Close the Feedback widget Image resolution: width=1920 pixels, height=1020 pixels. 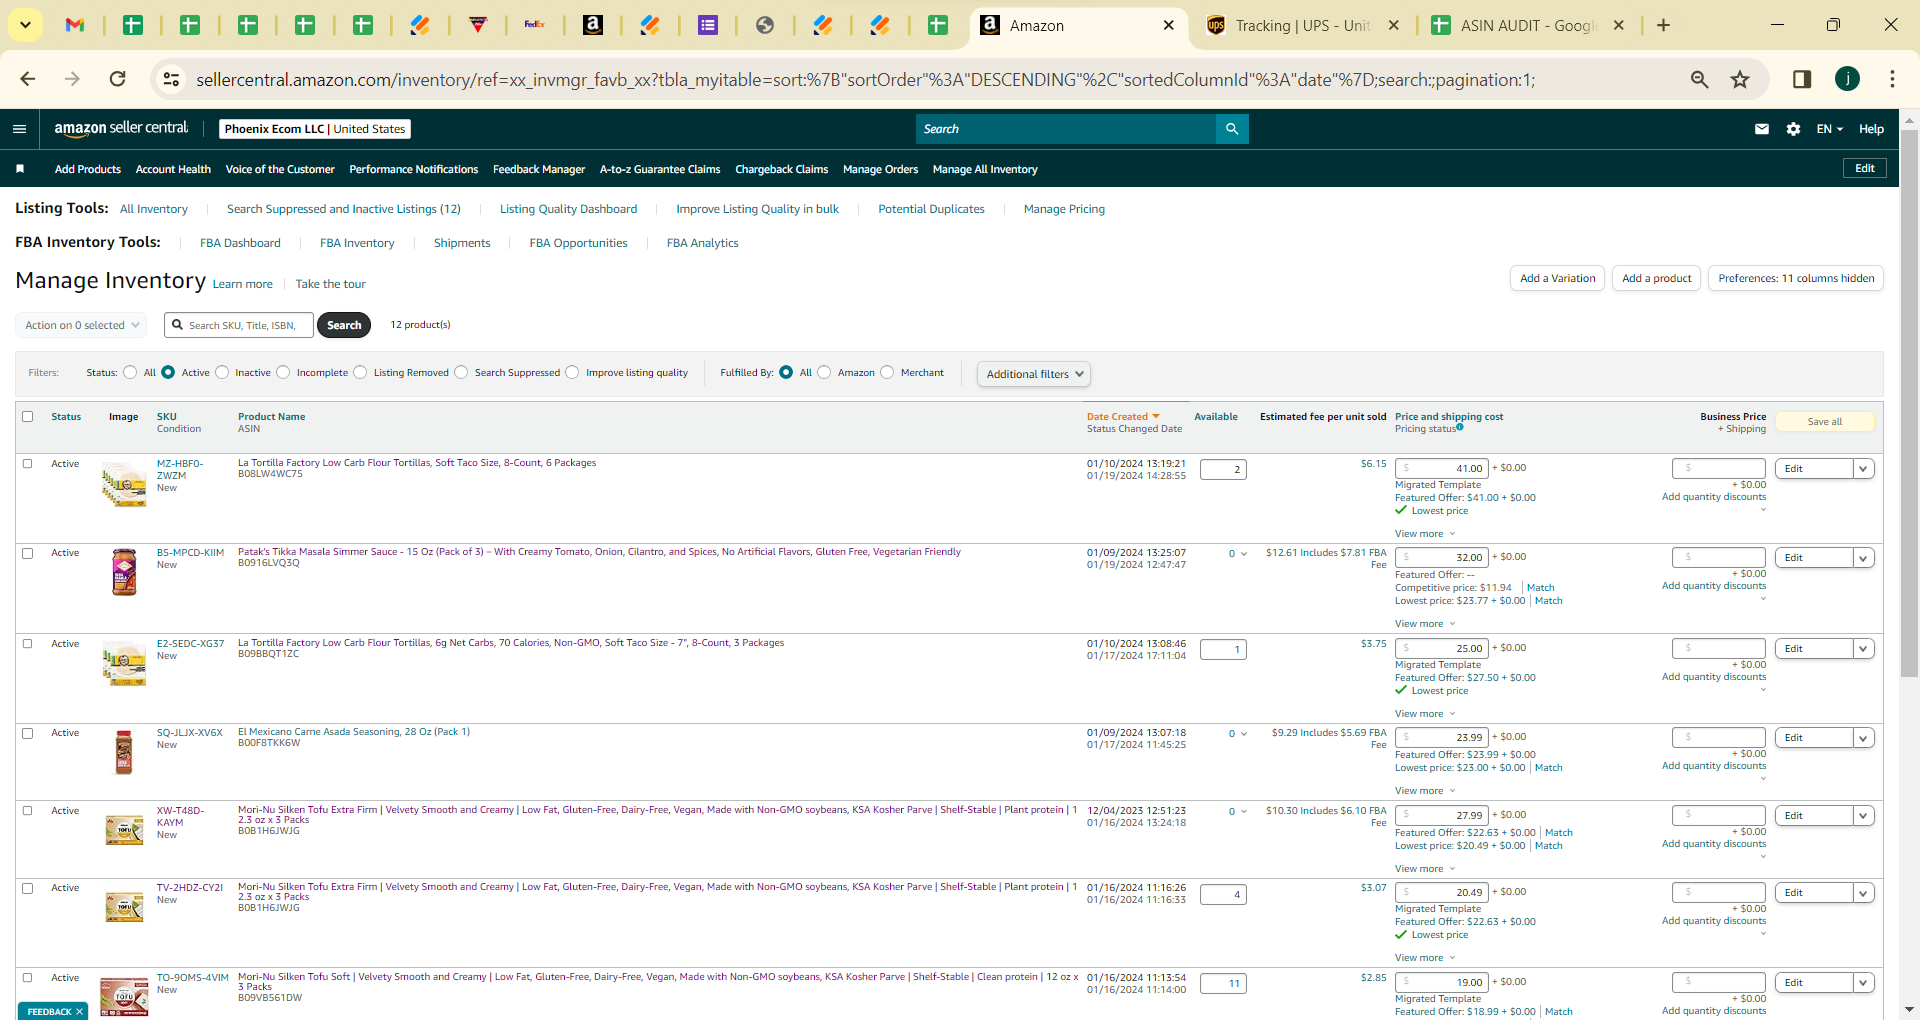tap(79, 1012)
